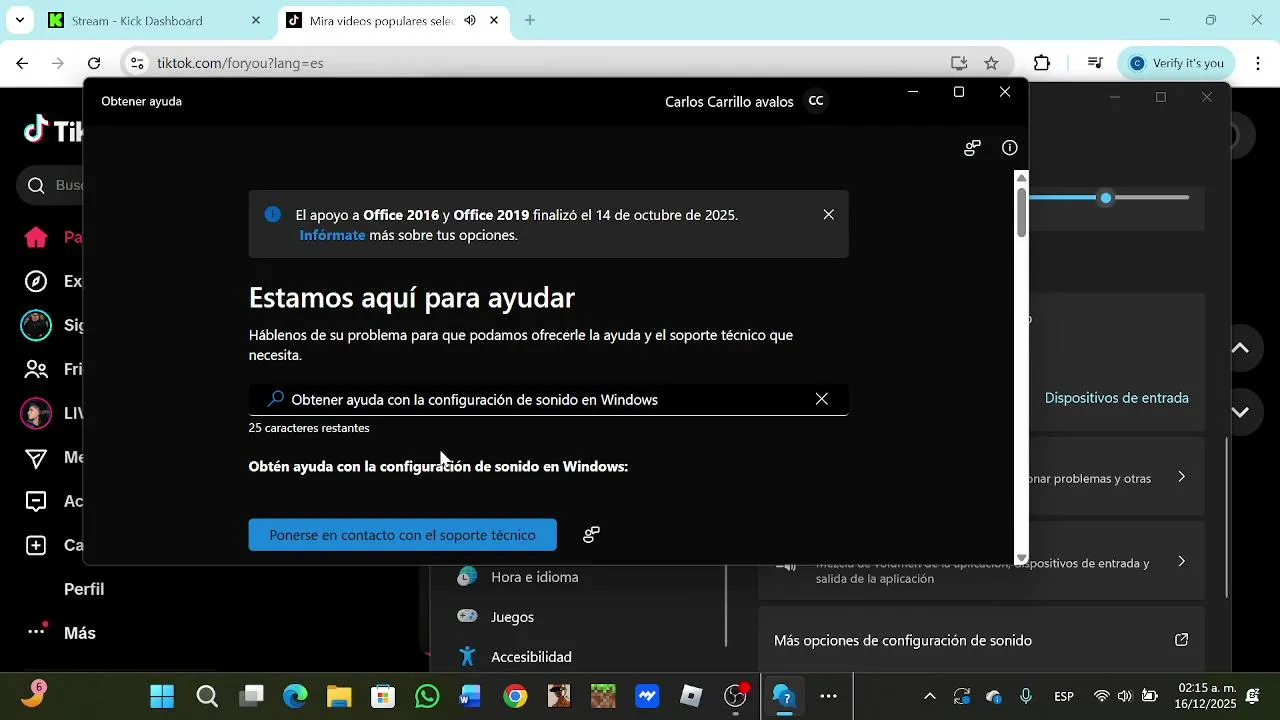Open Chrome extensions puzzle icon
Viewport: 1280px width, 720px height.
1042,63
